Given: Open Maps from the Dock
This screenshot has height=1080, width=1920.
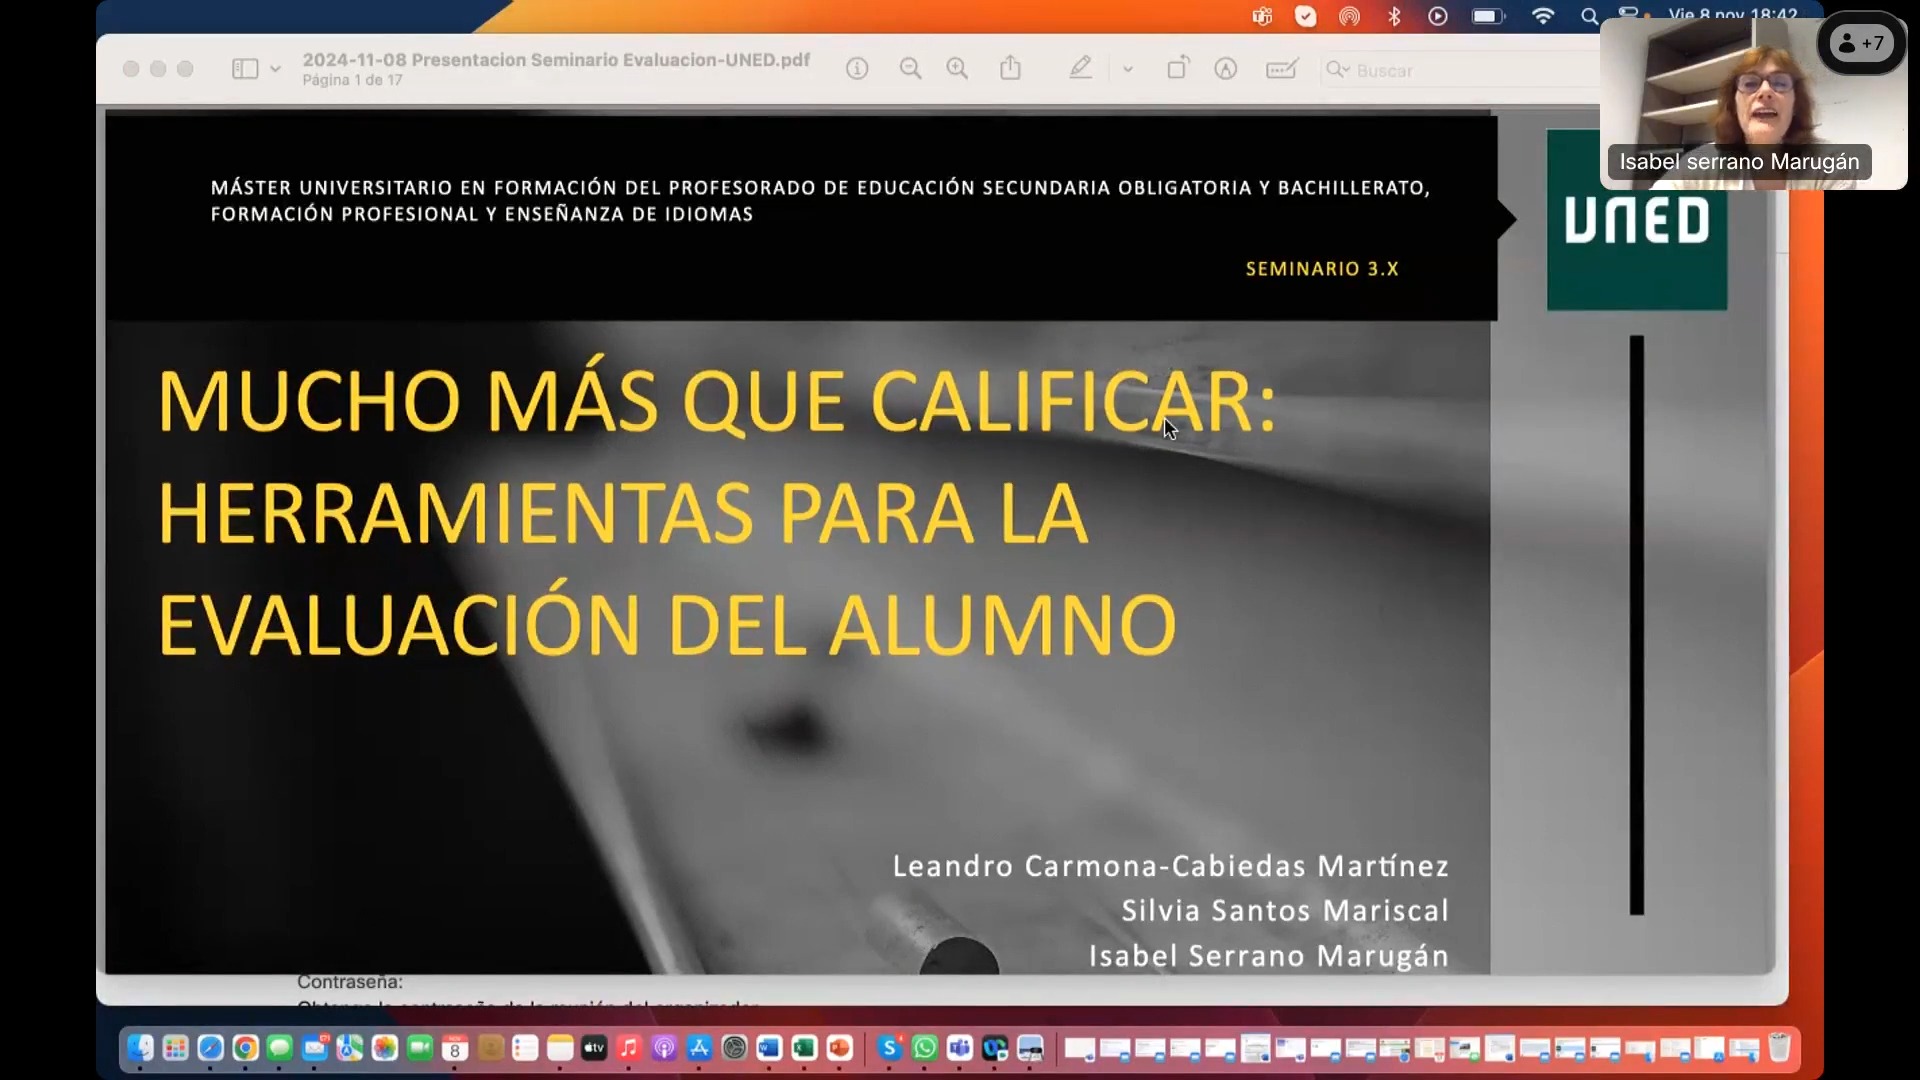Looking at the screenshot, I should [350, 1047].
